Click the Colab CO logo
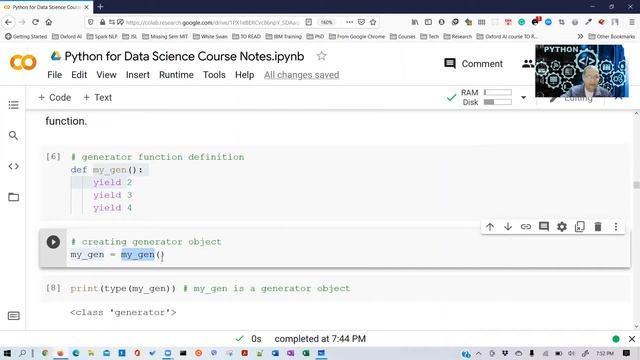 pyautogui.click(x=23, y=63)
